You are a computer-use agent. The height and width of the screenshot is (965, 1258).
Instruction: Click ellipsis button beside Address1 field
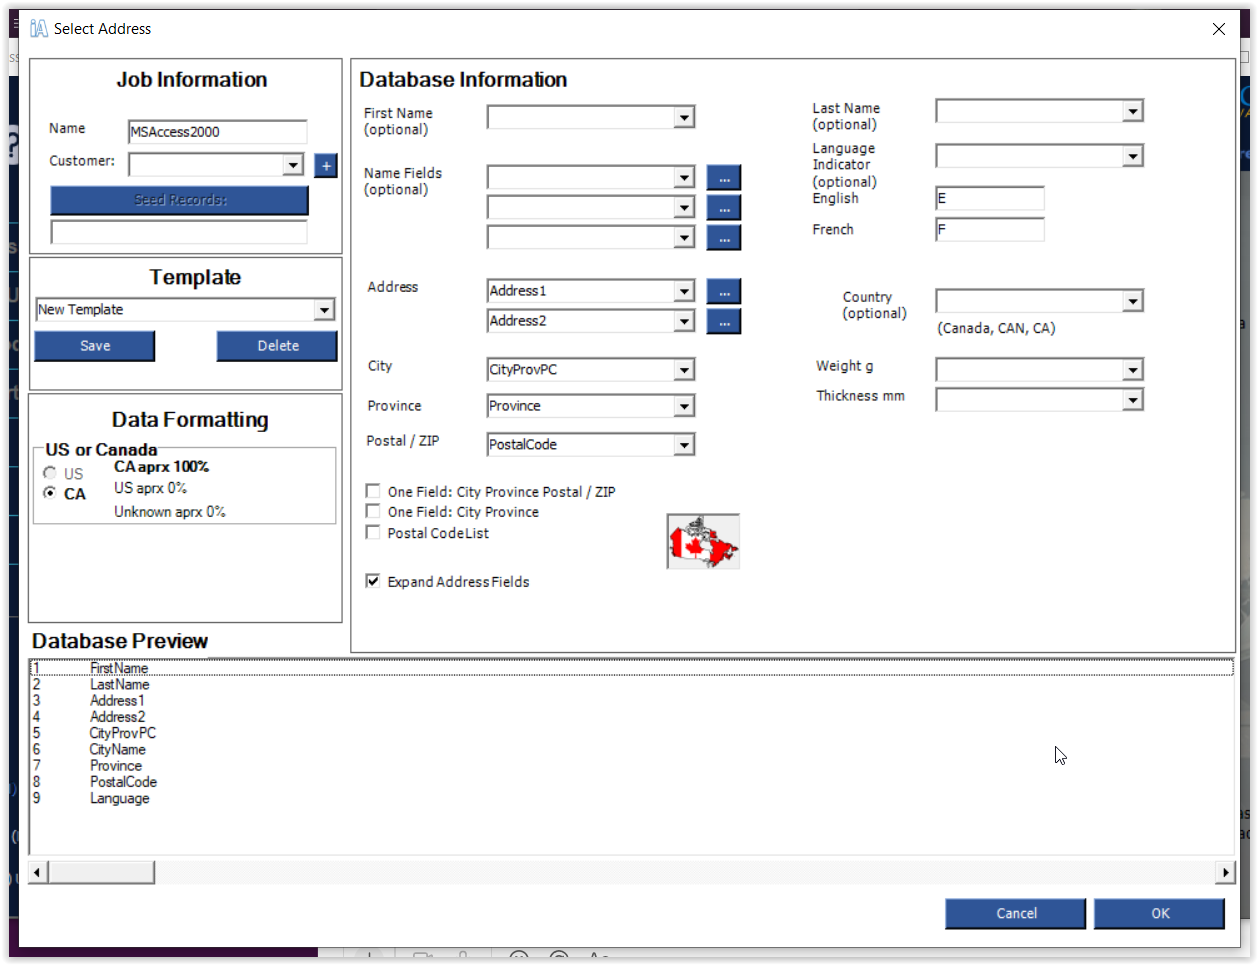point(724,292)
